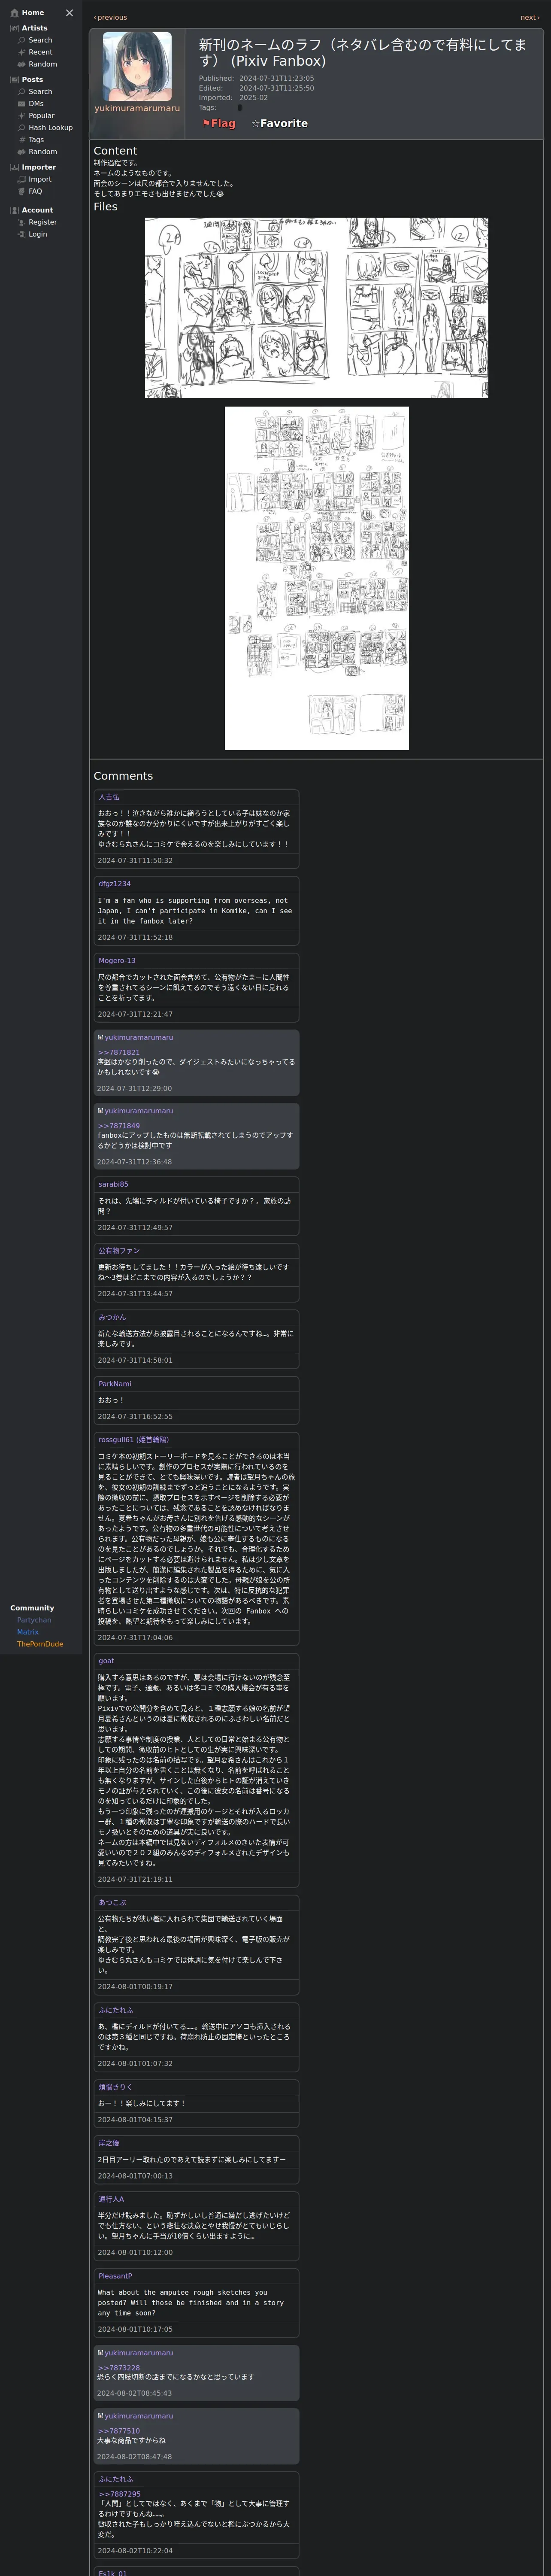The height and width of the screenshot is (2576, 551).
Task: Click commenter name あつこぶ
Action: 112,1902
